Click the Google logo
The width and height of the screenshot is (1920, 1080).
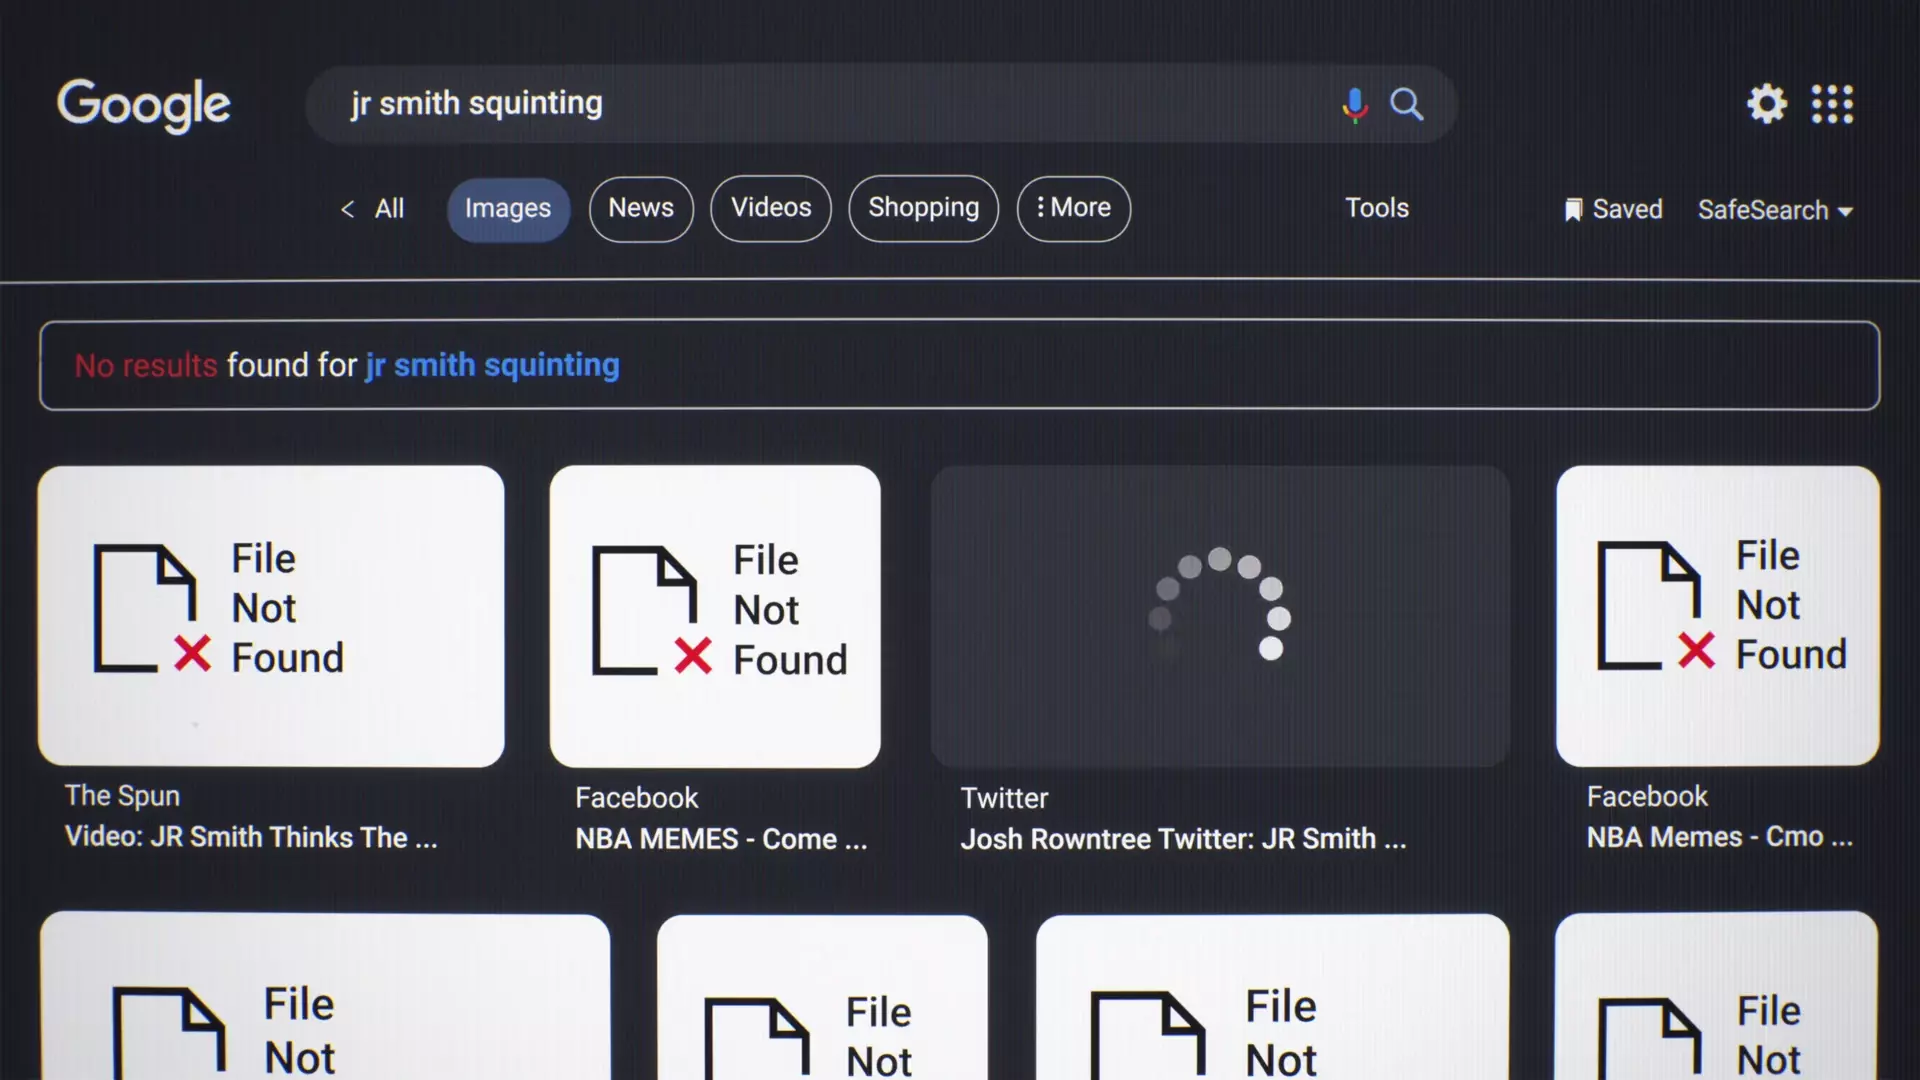[x=144, y=104]
